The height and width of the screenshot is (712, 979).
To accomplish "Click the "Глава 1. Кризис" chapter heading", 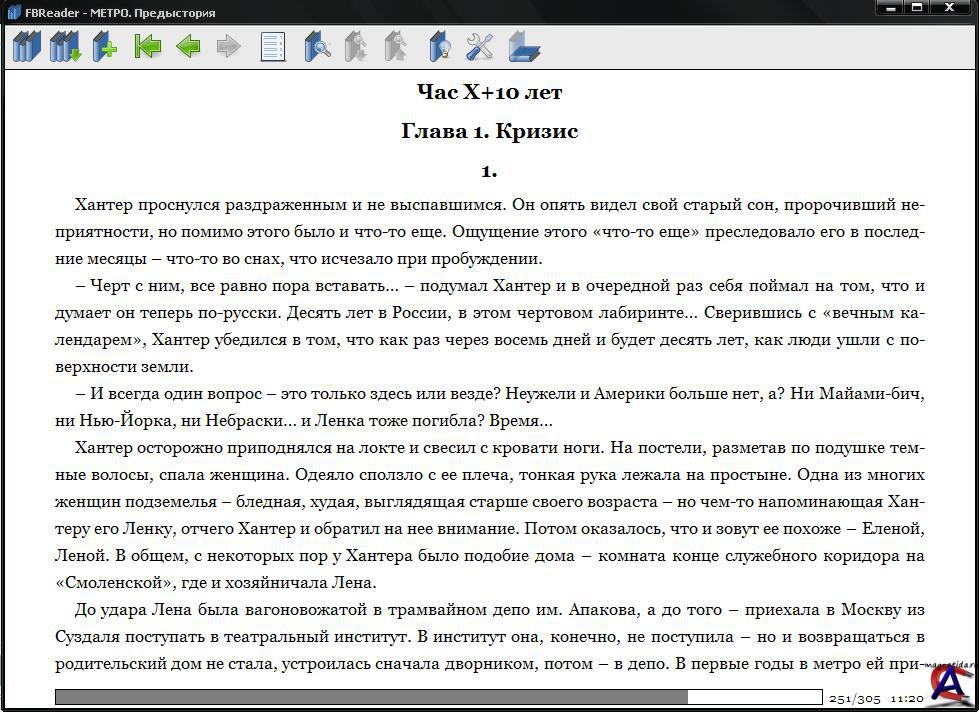I will coord(489,132).
